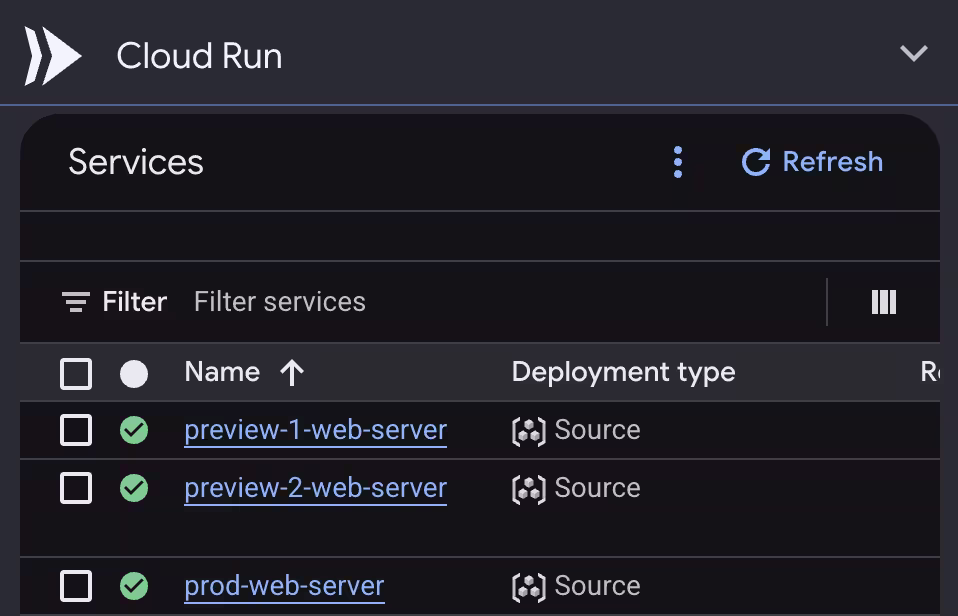
Task: Open the column display options icon
Action: [x=883, y=302]
